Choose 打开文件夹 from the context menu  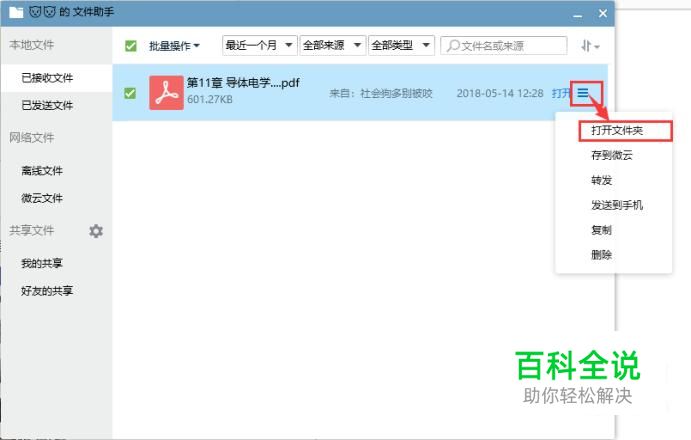[x=617, y=131]
